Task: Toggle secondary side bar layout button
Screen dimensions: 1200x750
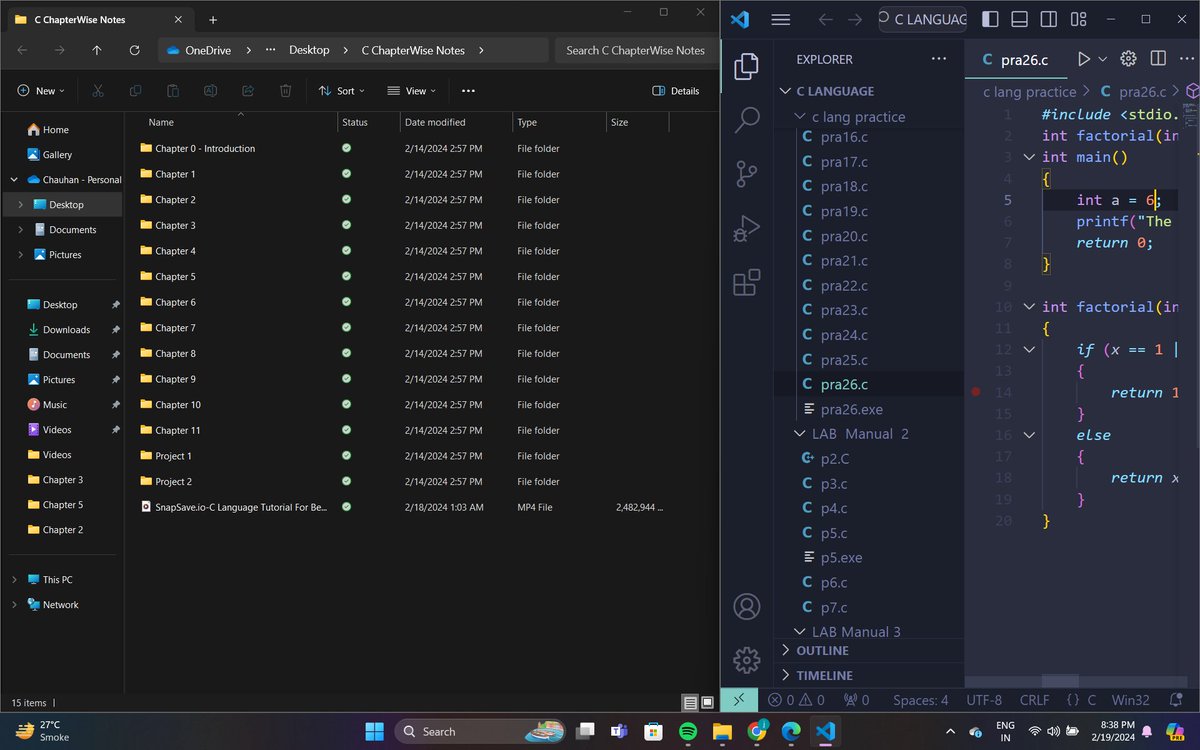Action: pyautogui.click(x=1049, y=19)
